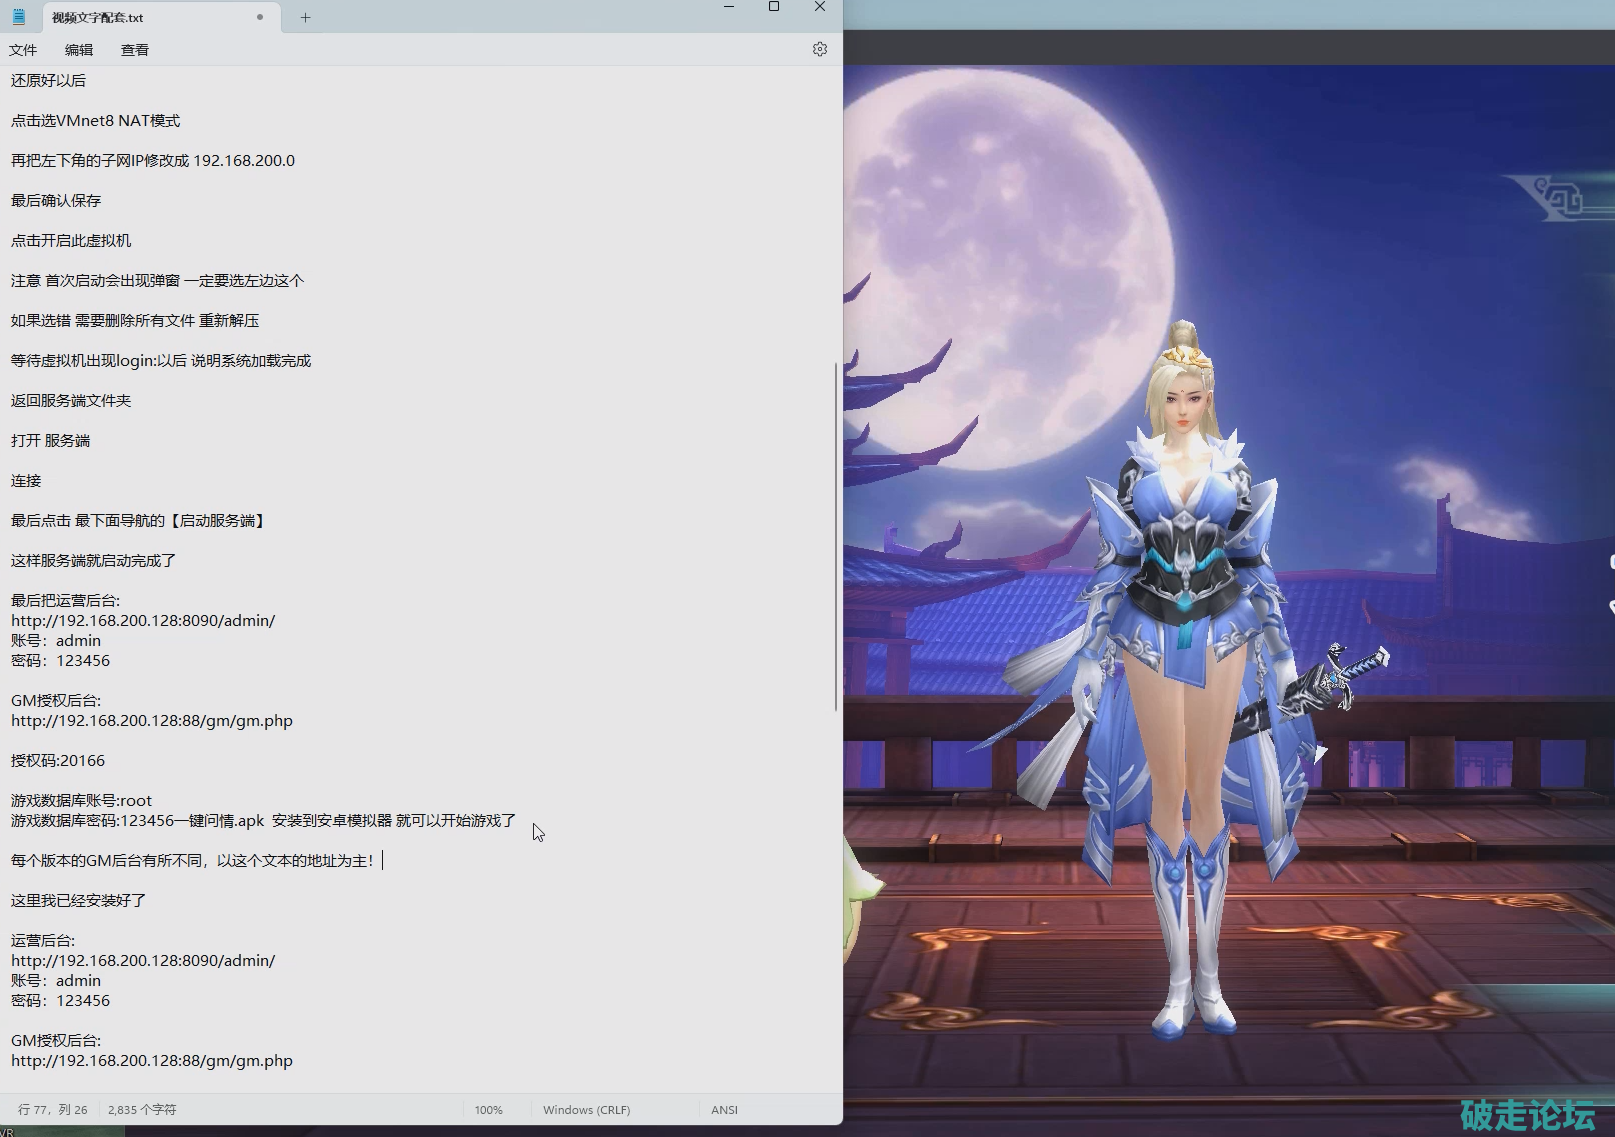Open Notepad settings gear icon

[819, 49]
